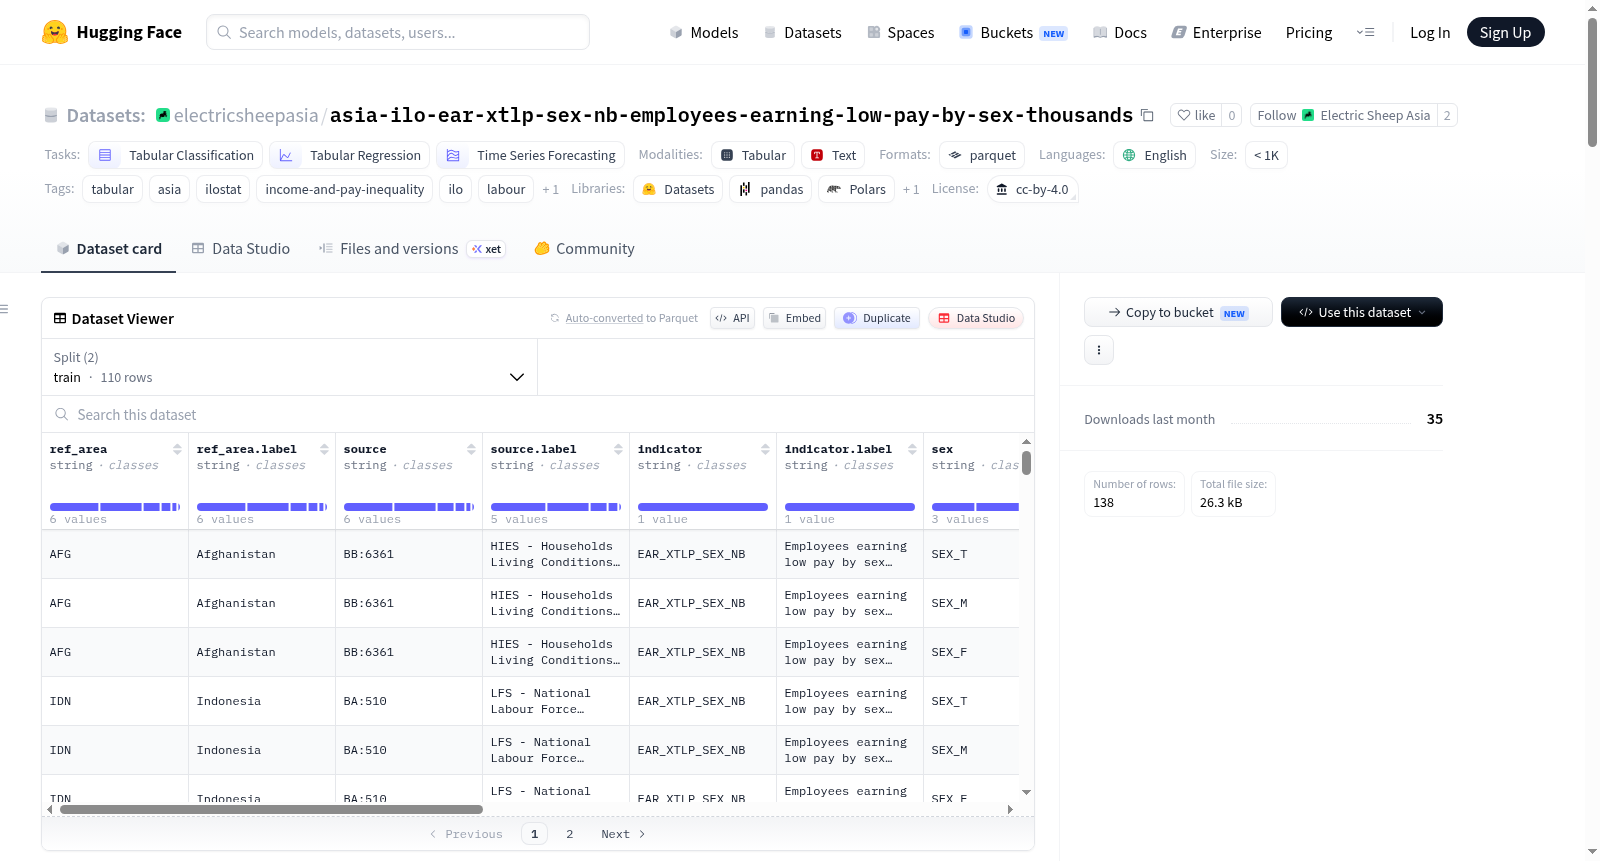The height and width of the screenshot is (861, 1600).
Task: Copy dataset name with the copy icon
Action: tap(1147, 116)
